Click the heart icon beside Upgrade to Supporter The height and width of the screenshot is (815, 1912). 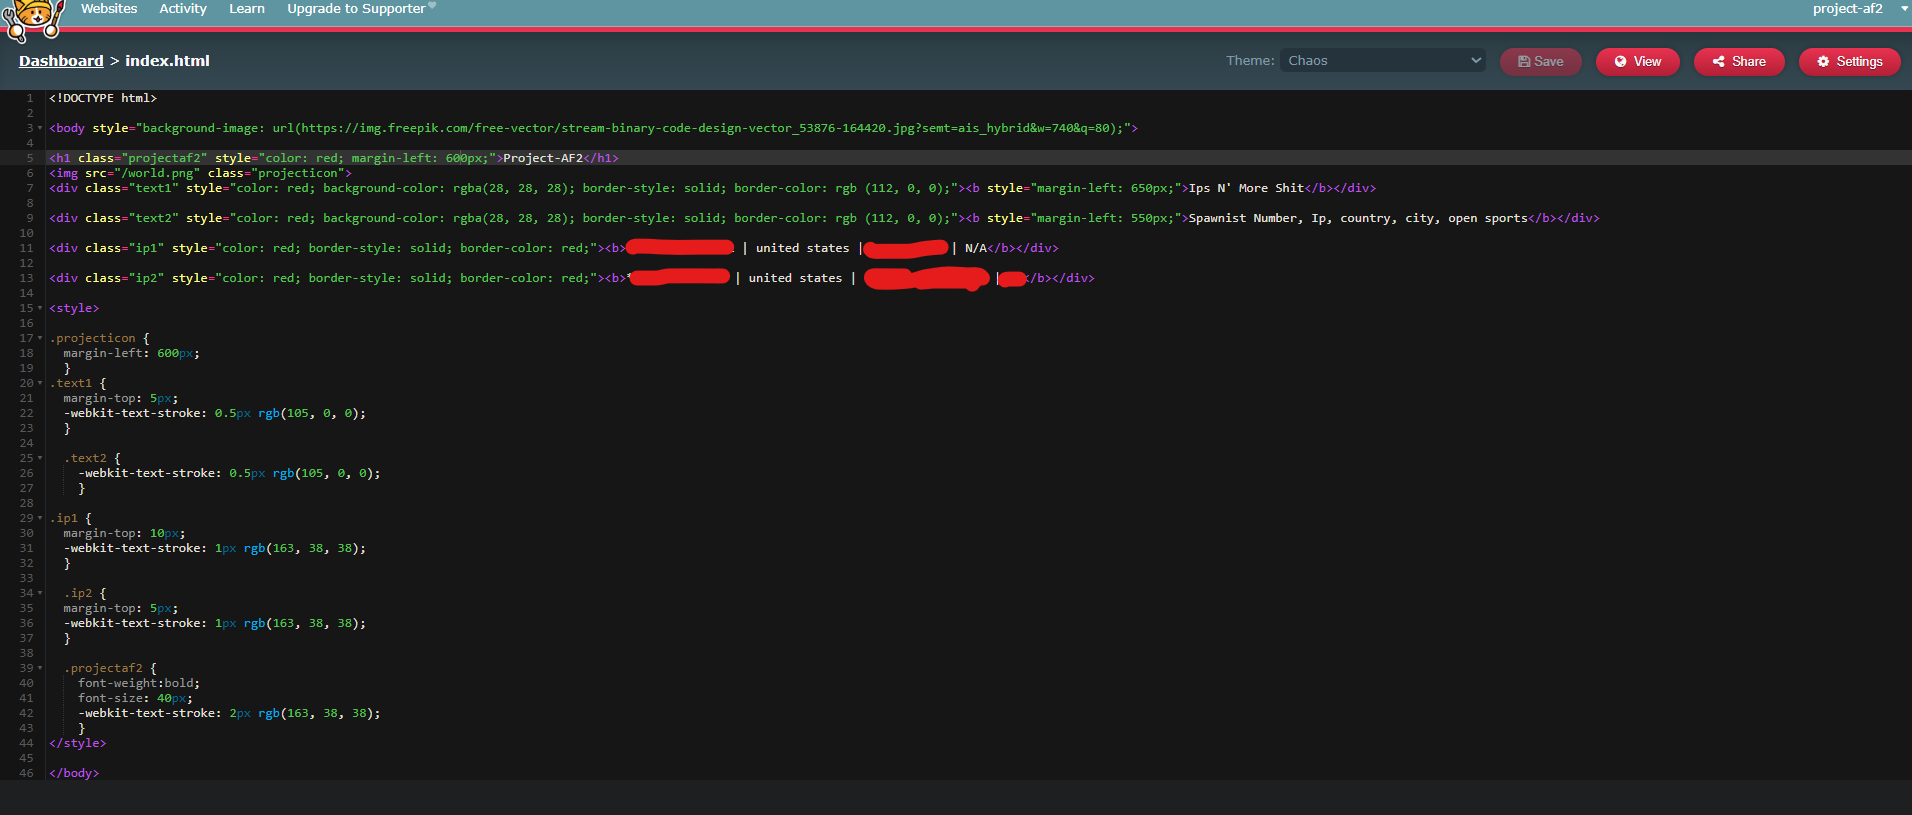[432, 6]
